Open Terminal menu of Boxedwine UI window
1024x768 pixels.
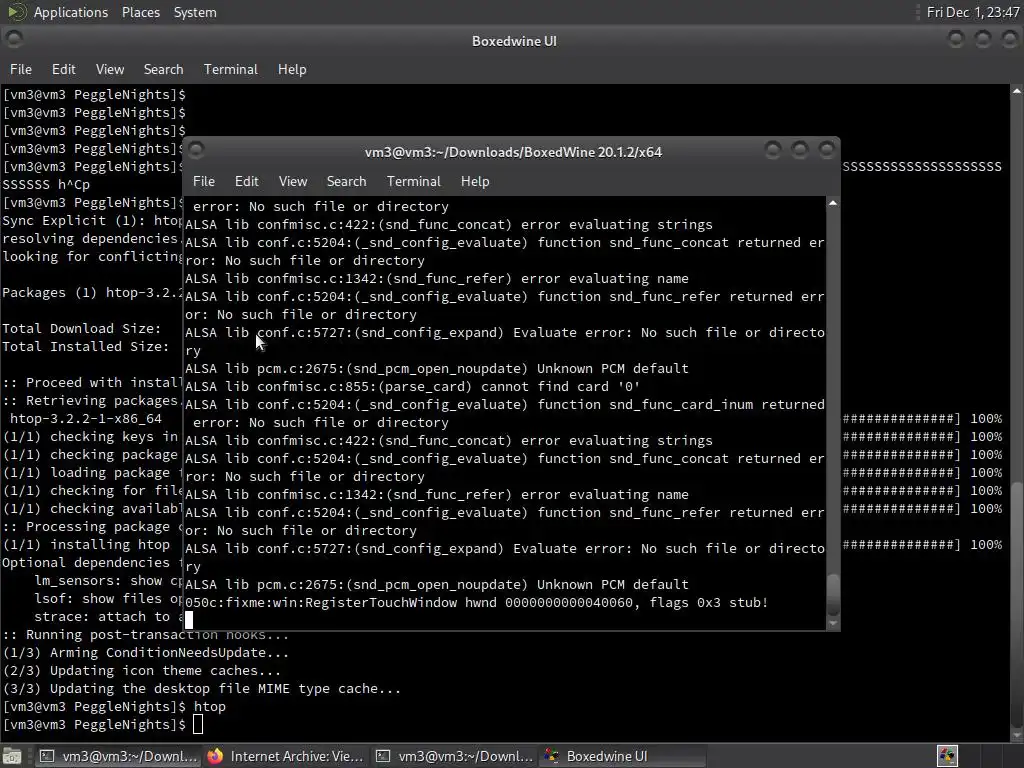(x=231, y=69)
